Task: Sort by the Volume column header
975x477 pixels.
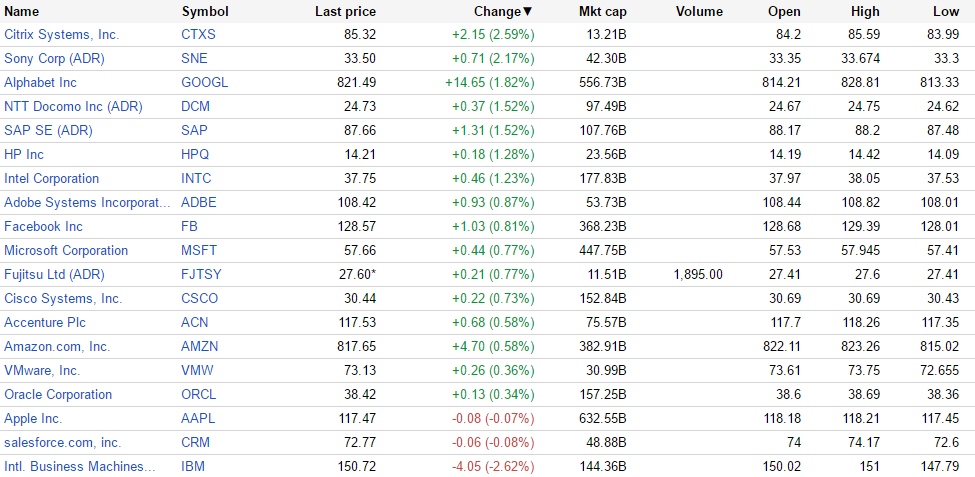Action: pyautogui.click(x=698, y=11)
